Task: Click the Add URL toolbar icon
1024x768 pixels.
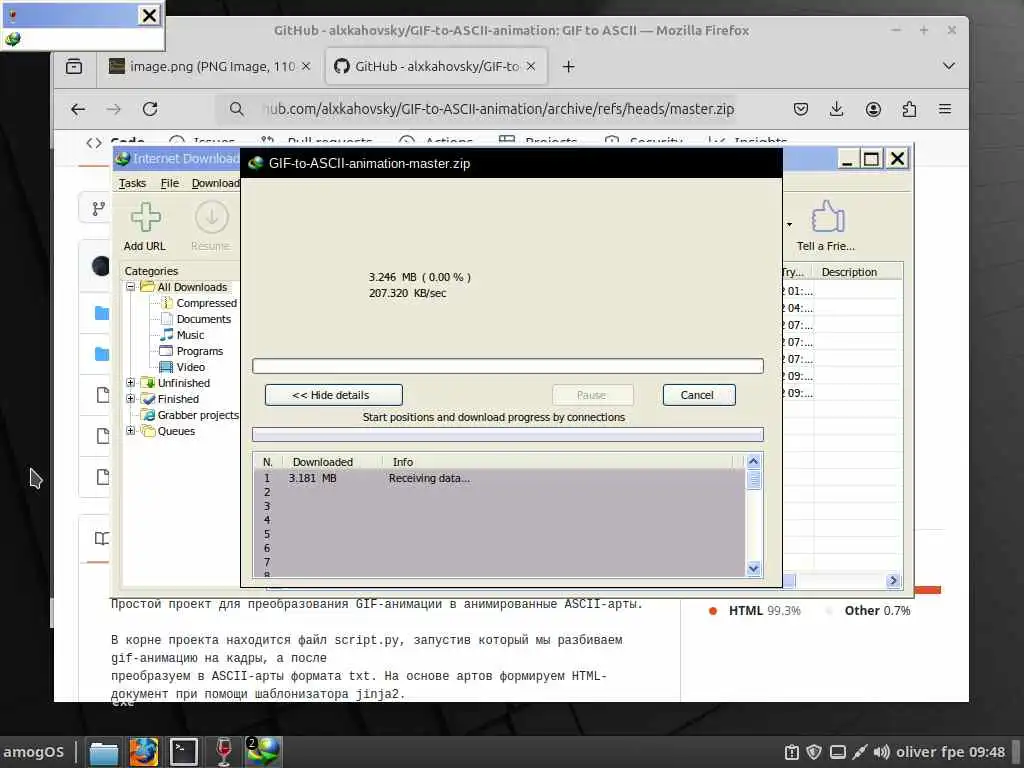Action: pyautogui.click(x=145, y=217)
